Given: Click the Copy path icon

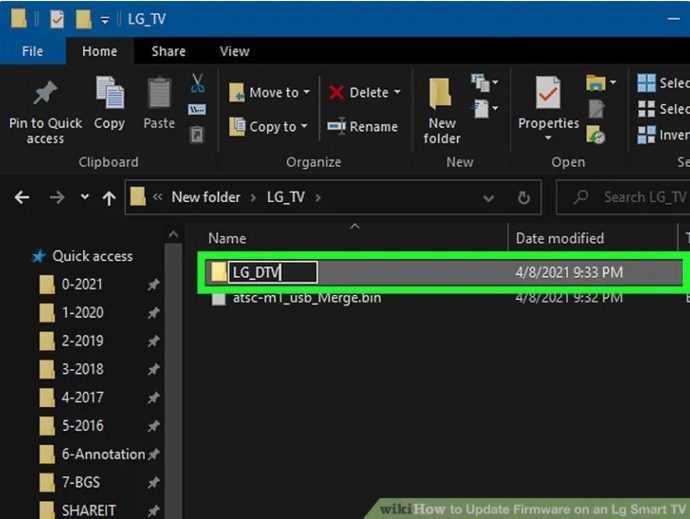Looking at the screenshot, I should [197, 109].
